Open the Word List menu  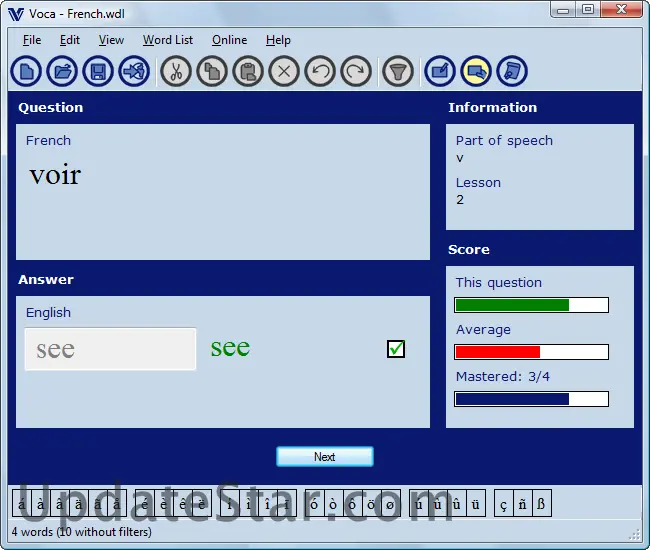[x=168, y=40]
